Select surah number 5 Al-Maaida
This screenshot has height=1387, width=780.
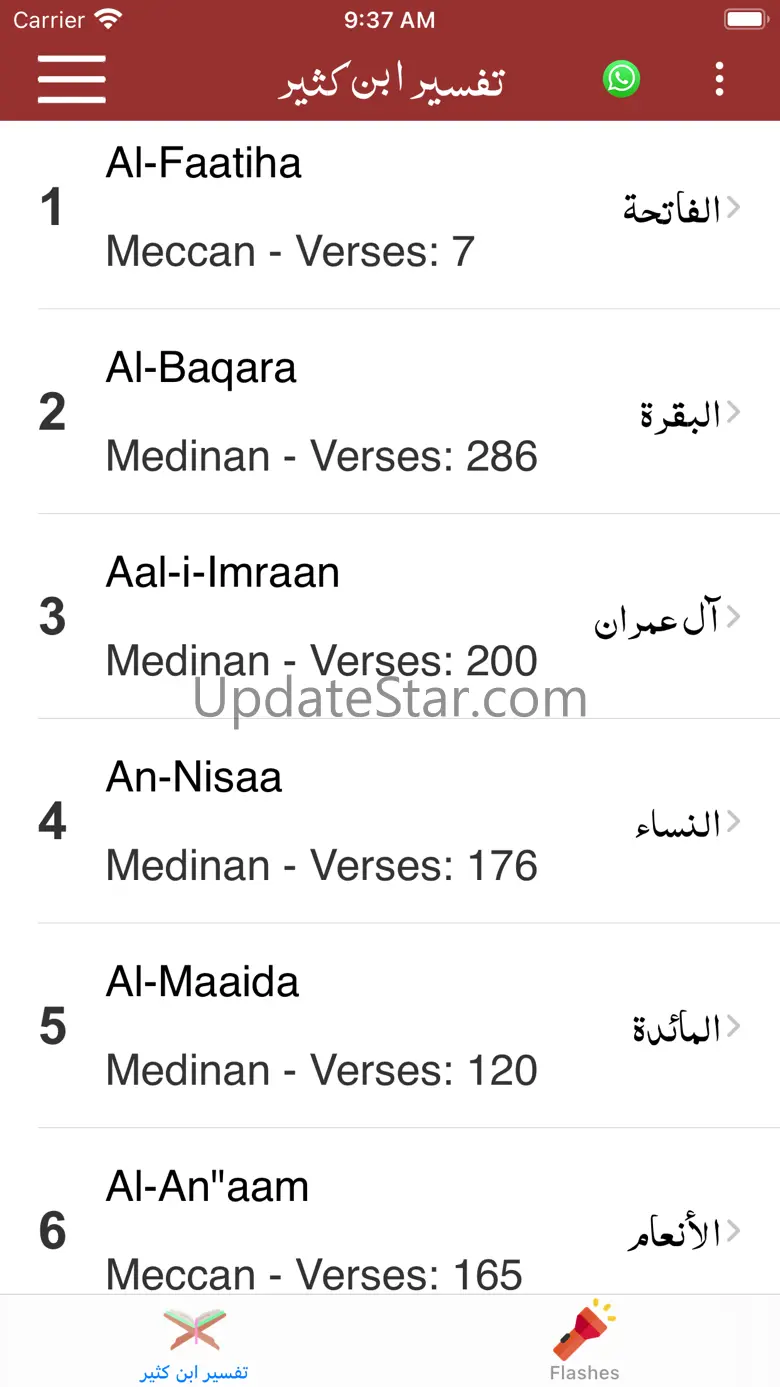click(53, 1027)
